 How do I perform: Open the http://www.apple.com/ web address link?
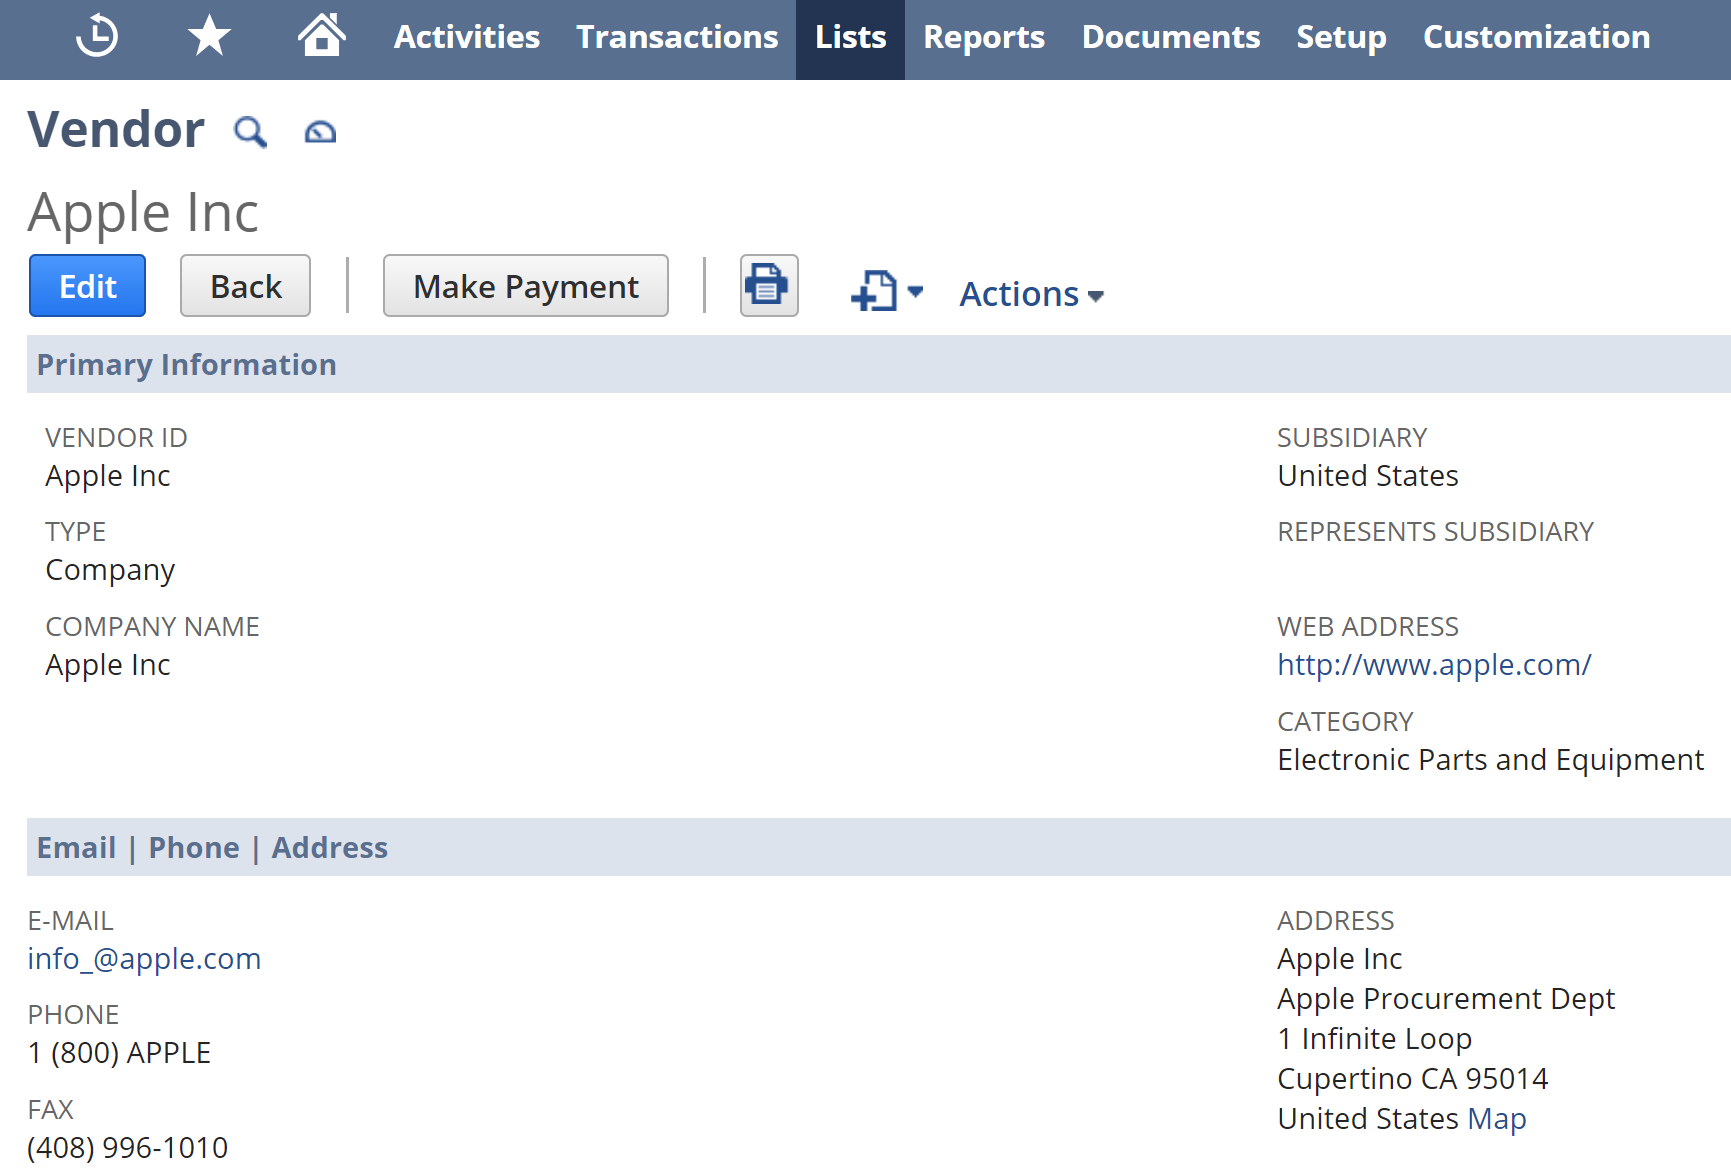click(1434, 664)
